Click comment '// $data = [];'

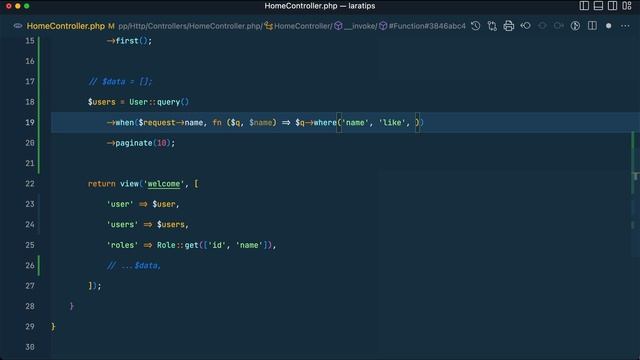[x=120, y=82]
